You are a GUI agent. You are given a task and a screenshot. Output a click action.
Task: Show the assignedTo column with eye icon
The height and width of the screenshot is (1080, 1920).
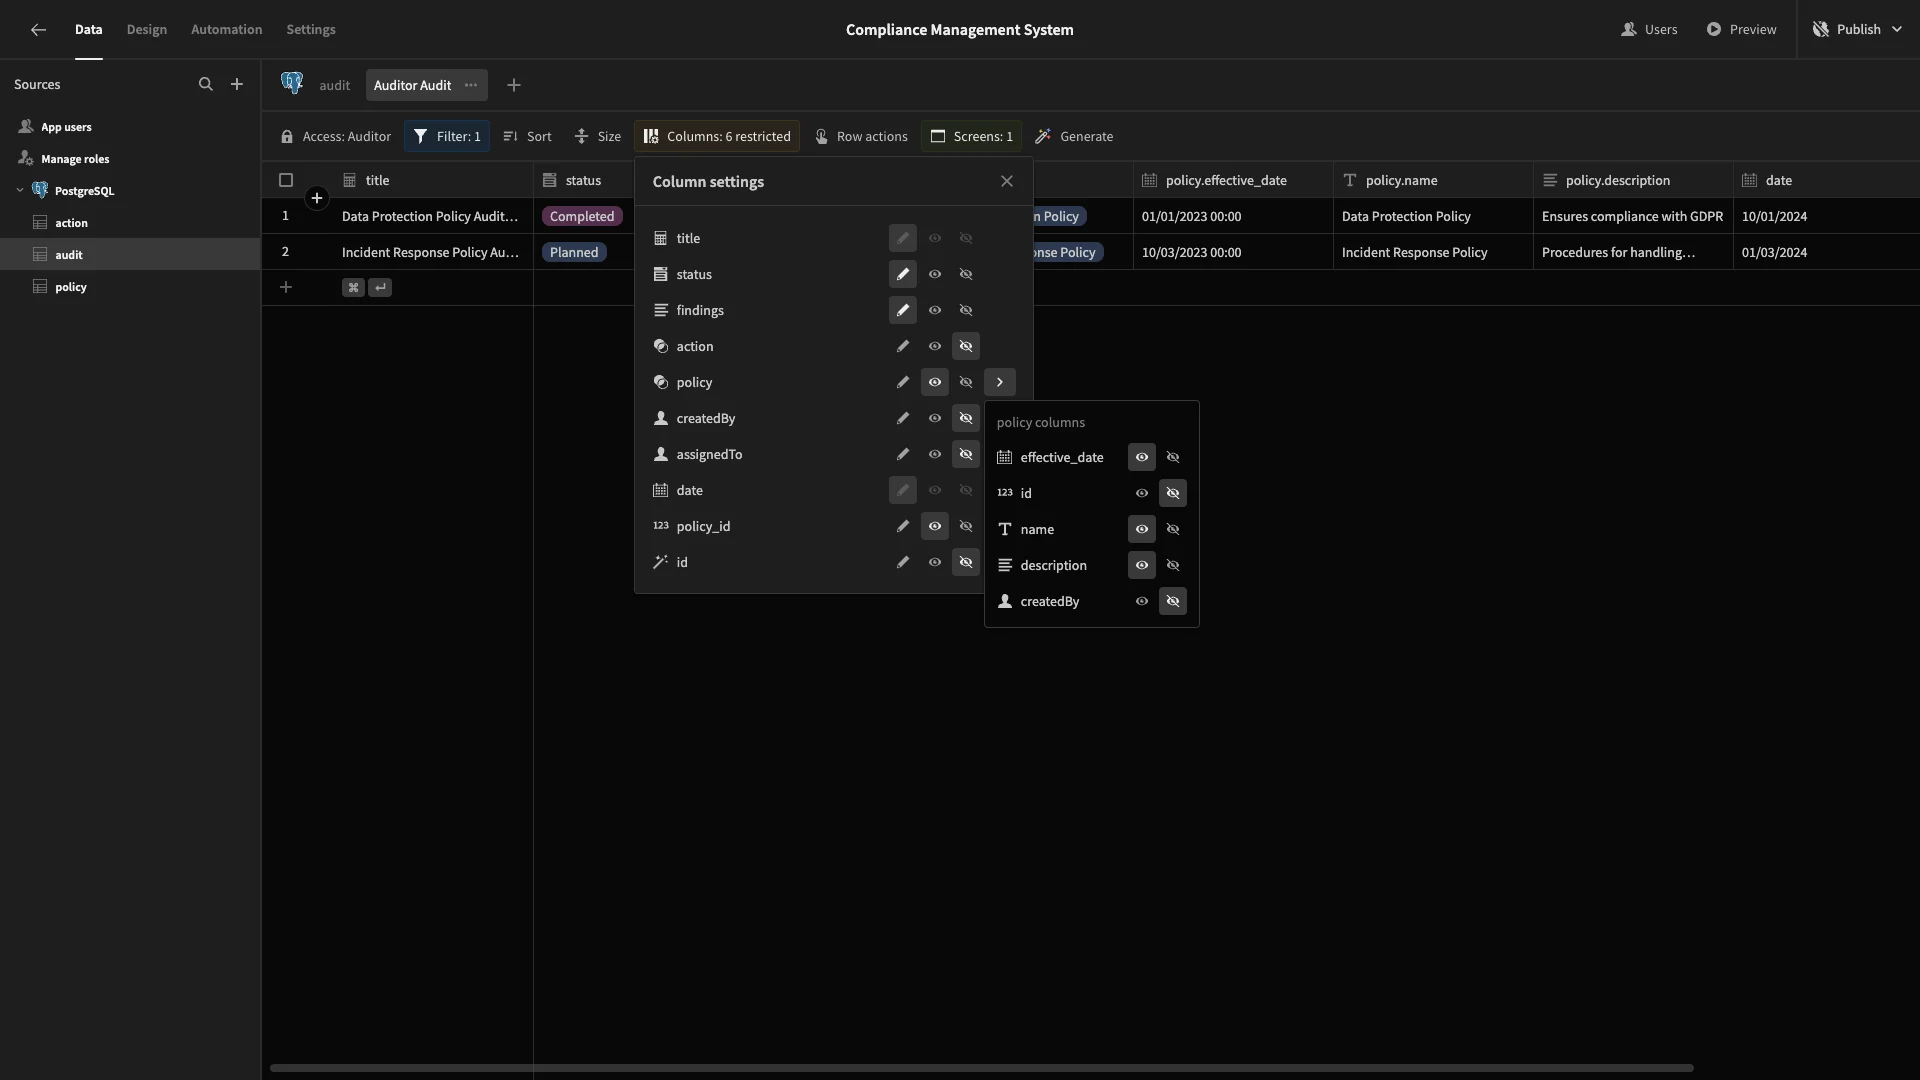click(935, 454)
